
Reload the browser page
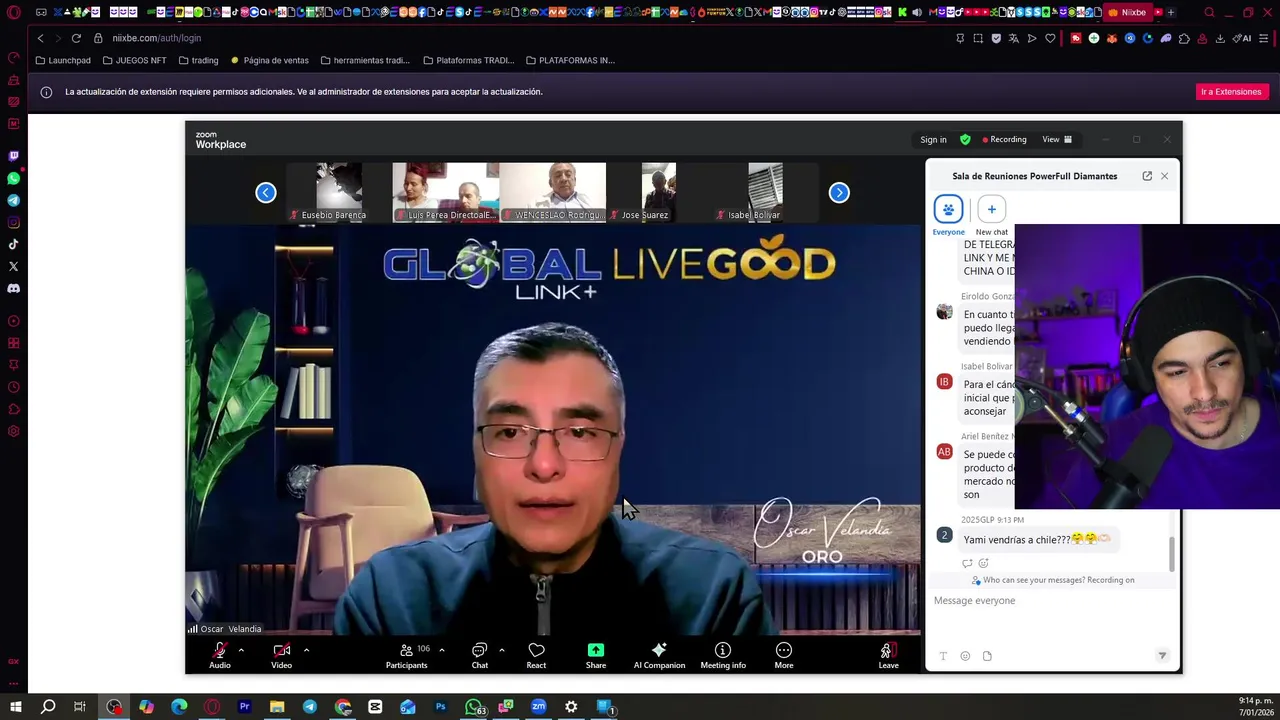76,38
